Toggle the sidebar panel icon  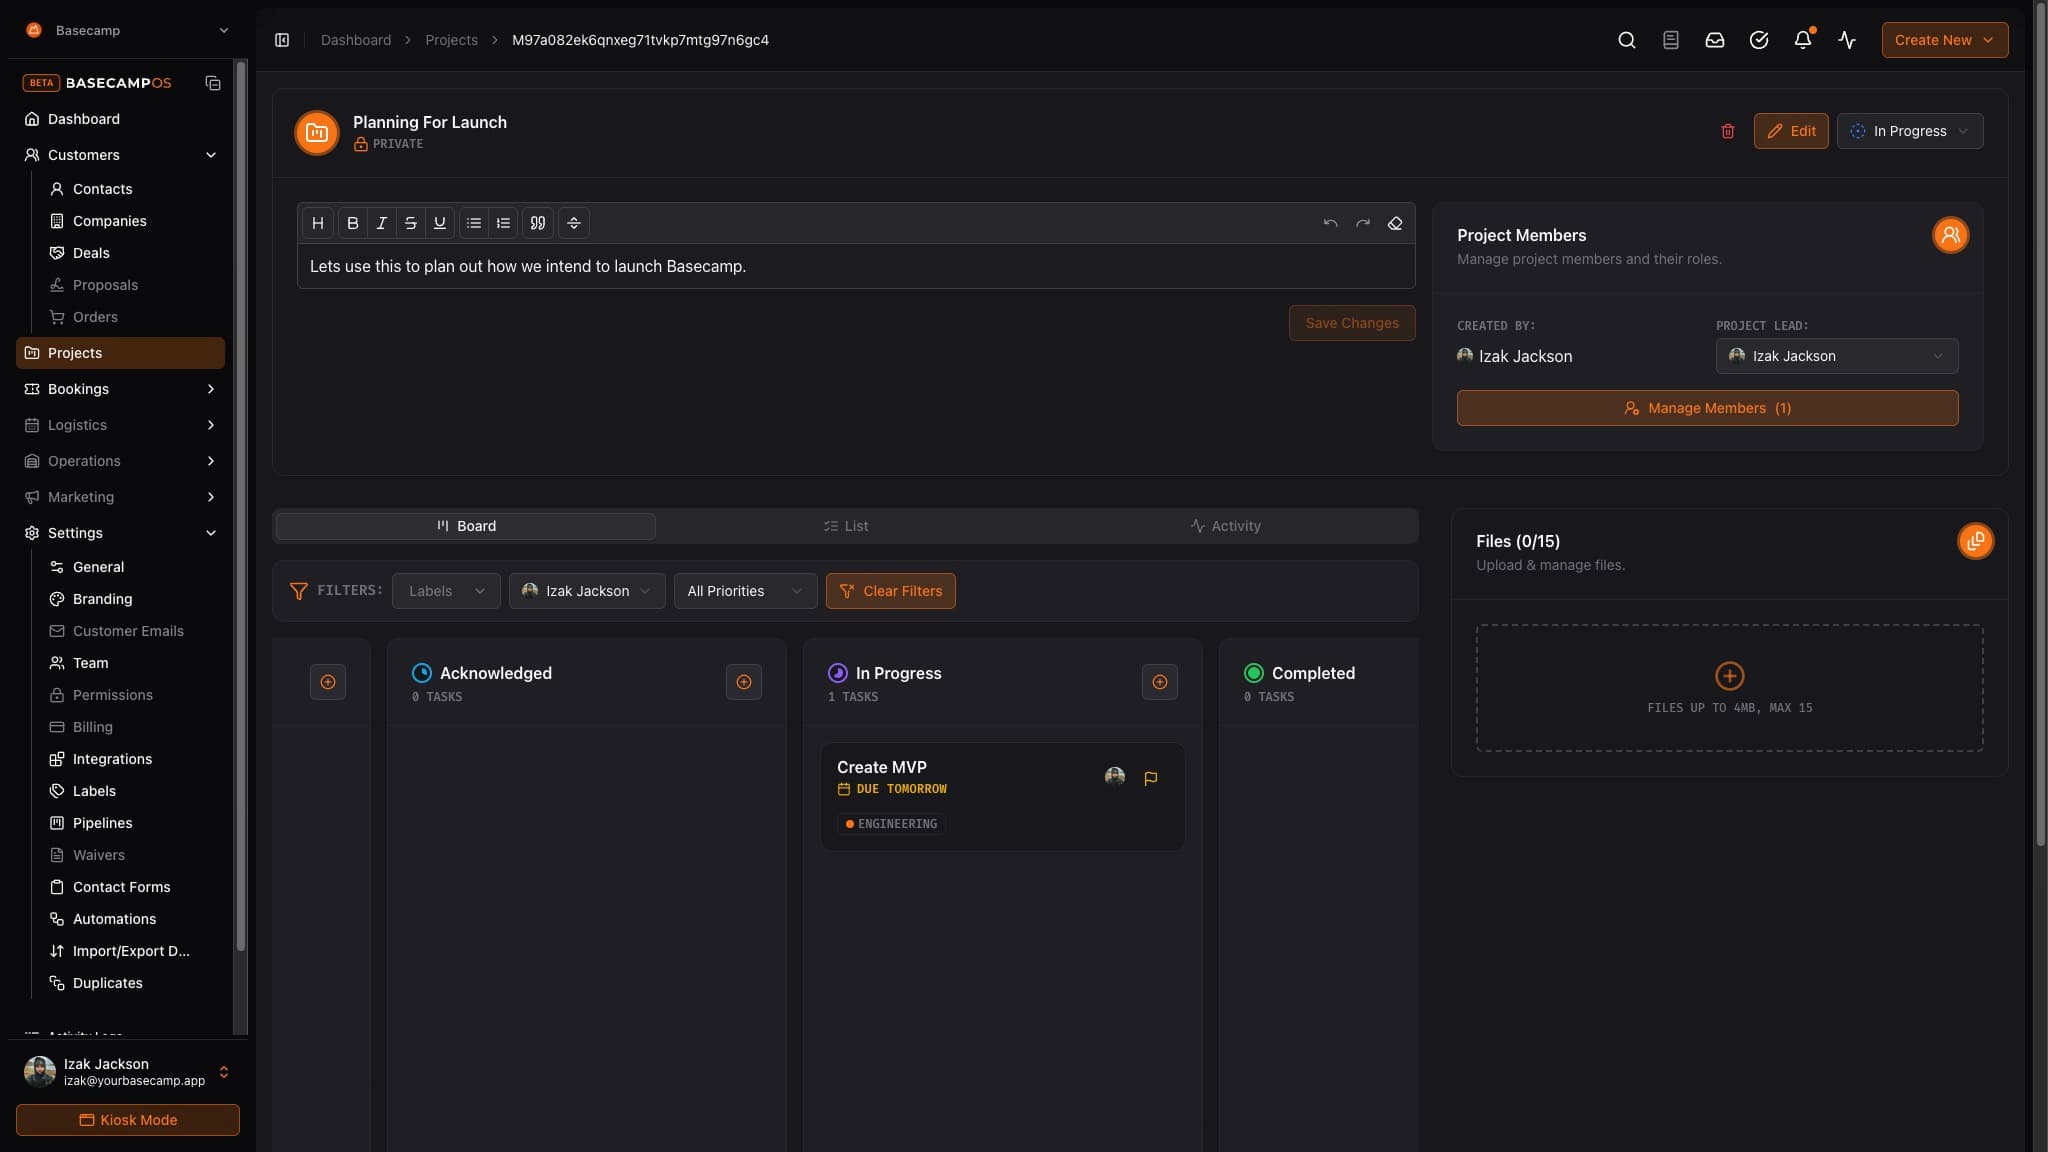tap(282, 40)
